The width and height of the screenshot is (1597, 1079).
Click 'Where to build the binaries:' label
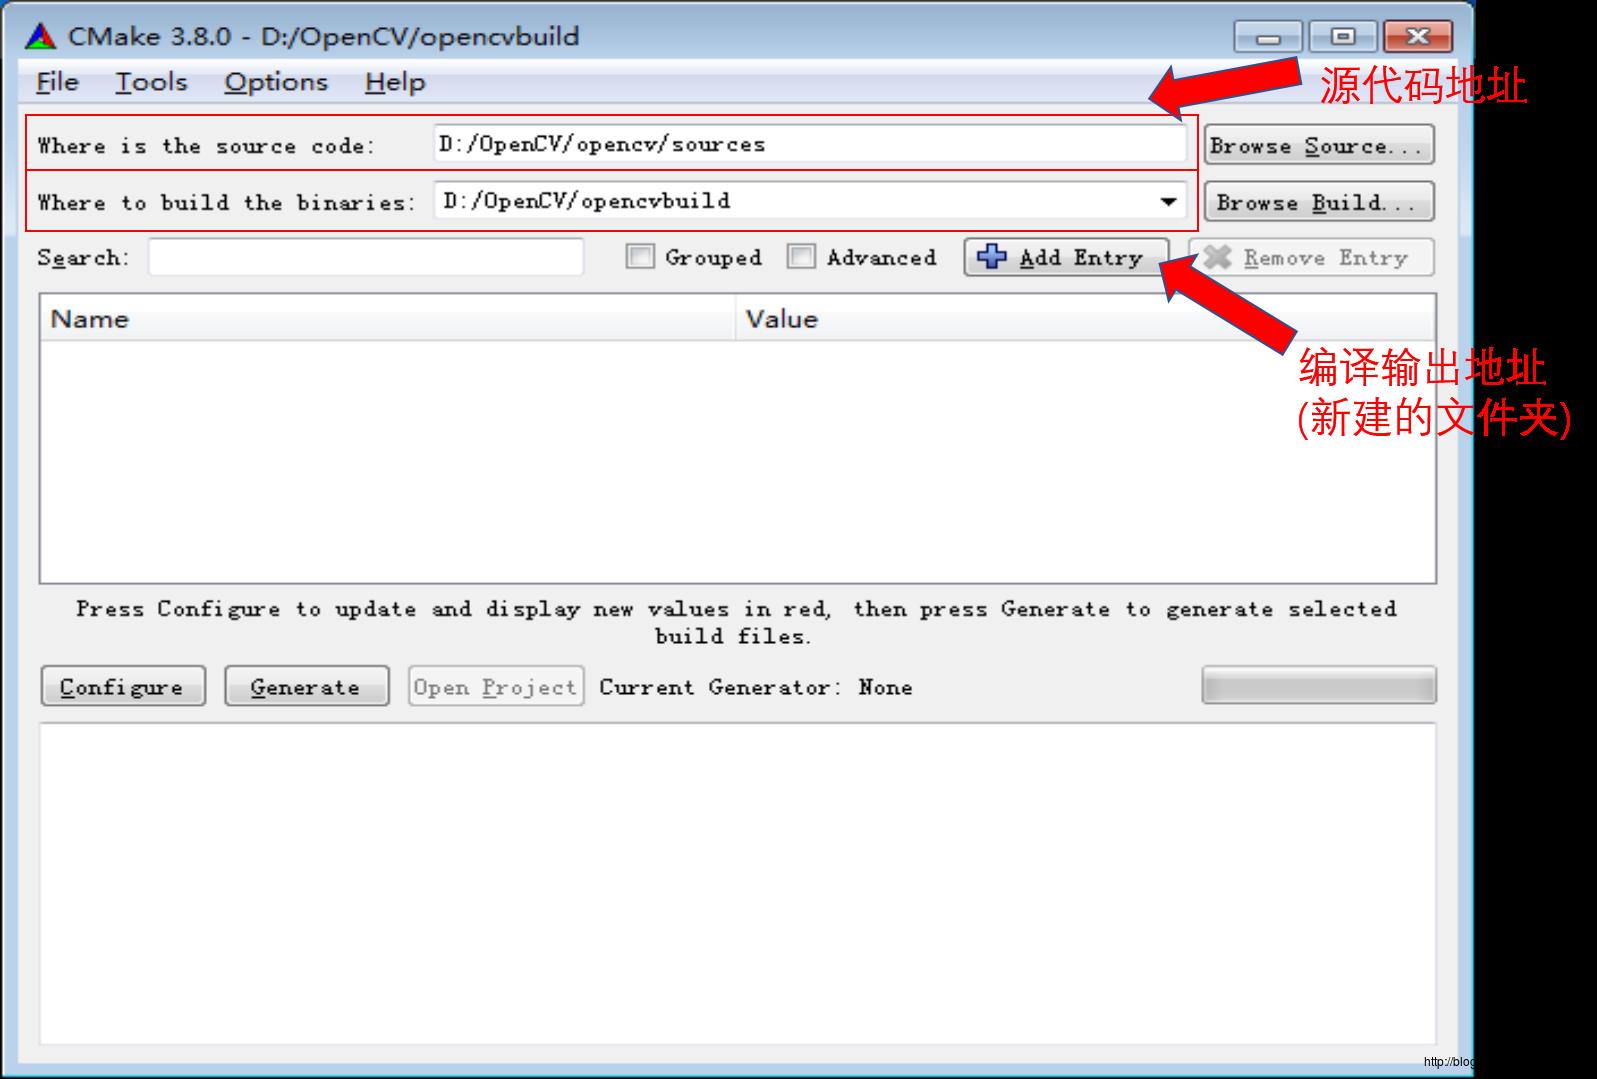pyautogui.click(x=226, y=202)
